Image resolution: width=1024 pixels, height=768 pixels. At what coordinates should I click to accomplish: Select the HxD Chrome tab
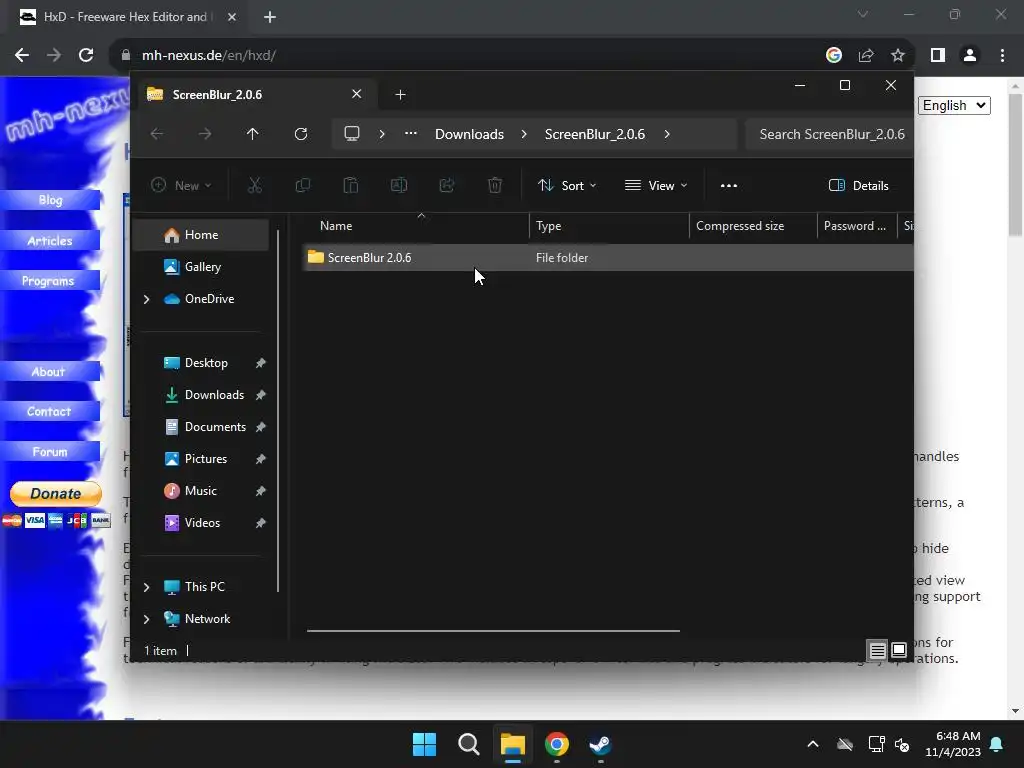pos(124,17)
